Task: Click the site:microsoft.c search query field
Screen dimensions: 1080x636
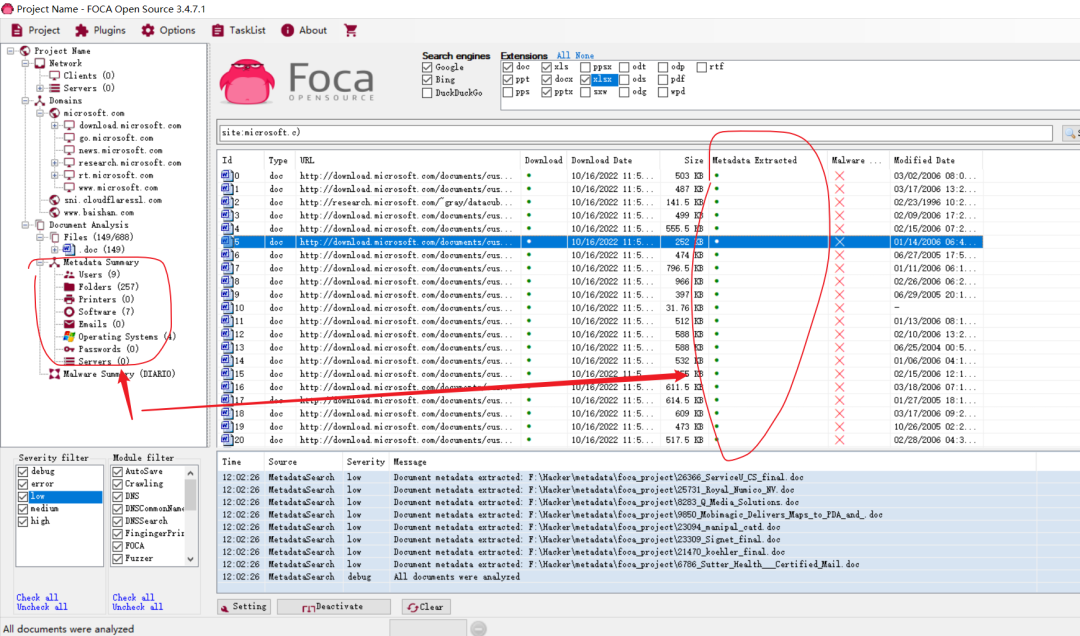Action: 636,133
